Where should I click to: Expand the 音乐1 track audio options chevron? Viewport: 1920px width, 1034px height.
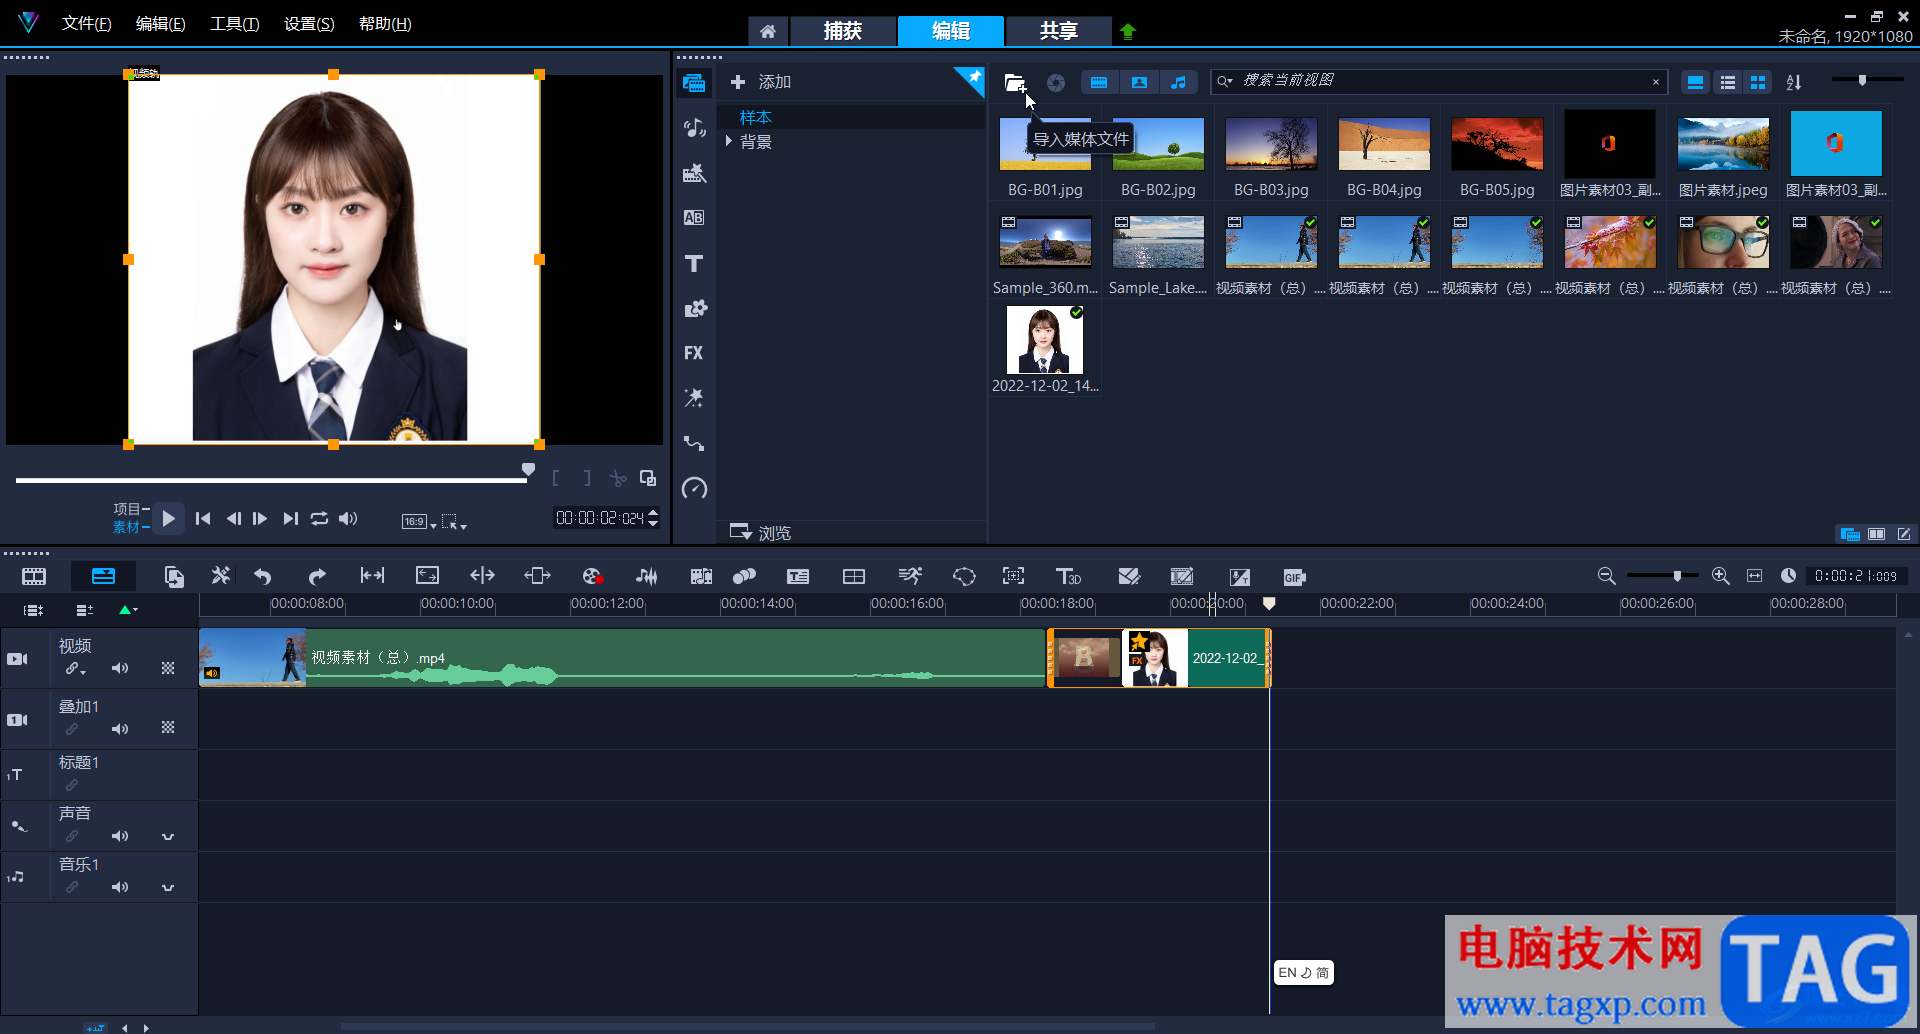(x=168, y=888)
